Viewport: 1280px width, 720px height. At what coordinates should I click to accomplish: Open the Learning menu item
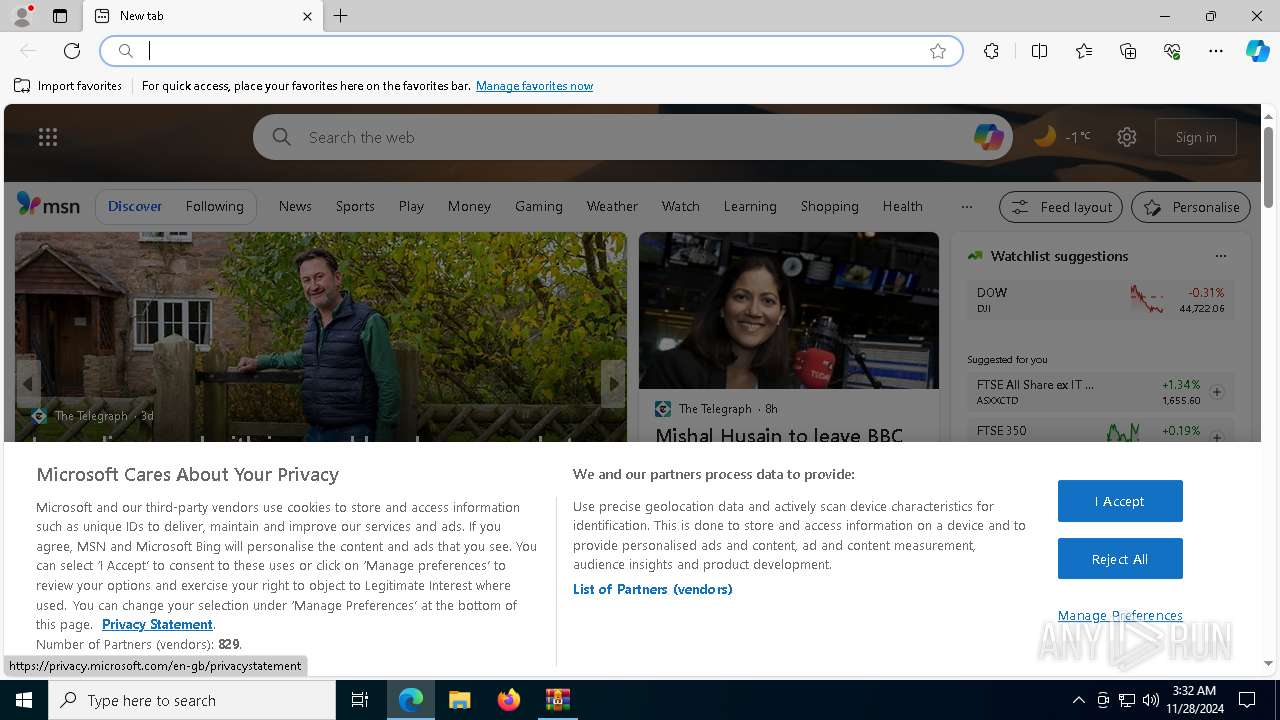[x=750, y=206]
